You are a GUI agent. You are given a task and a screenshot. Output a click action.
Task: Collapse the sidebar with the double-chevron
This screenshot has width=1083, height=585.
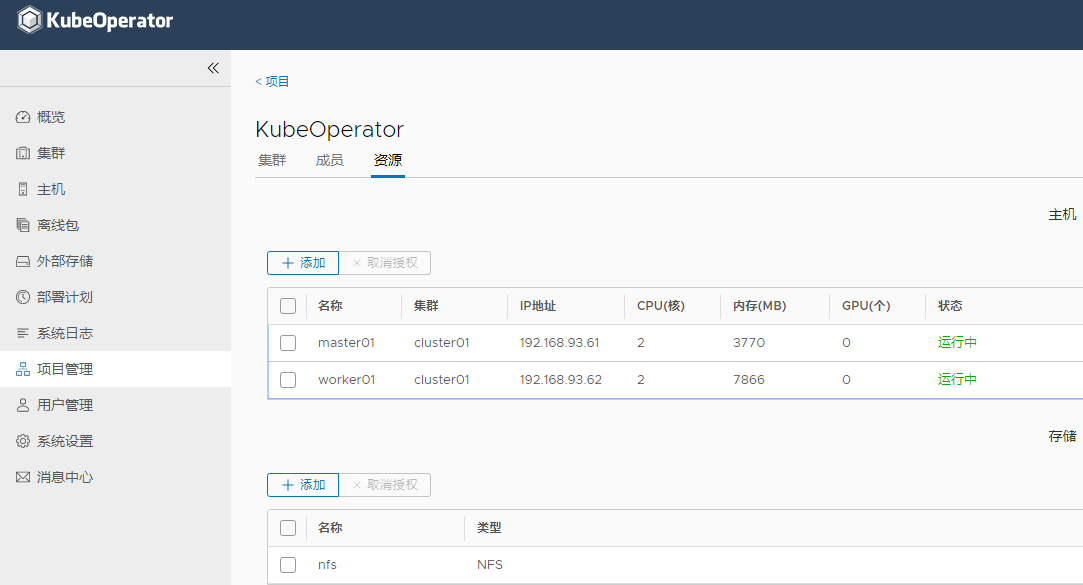pos(212,68)
